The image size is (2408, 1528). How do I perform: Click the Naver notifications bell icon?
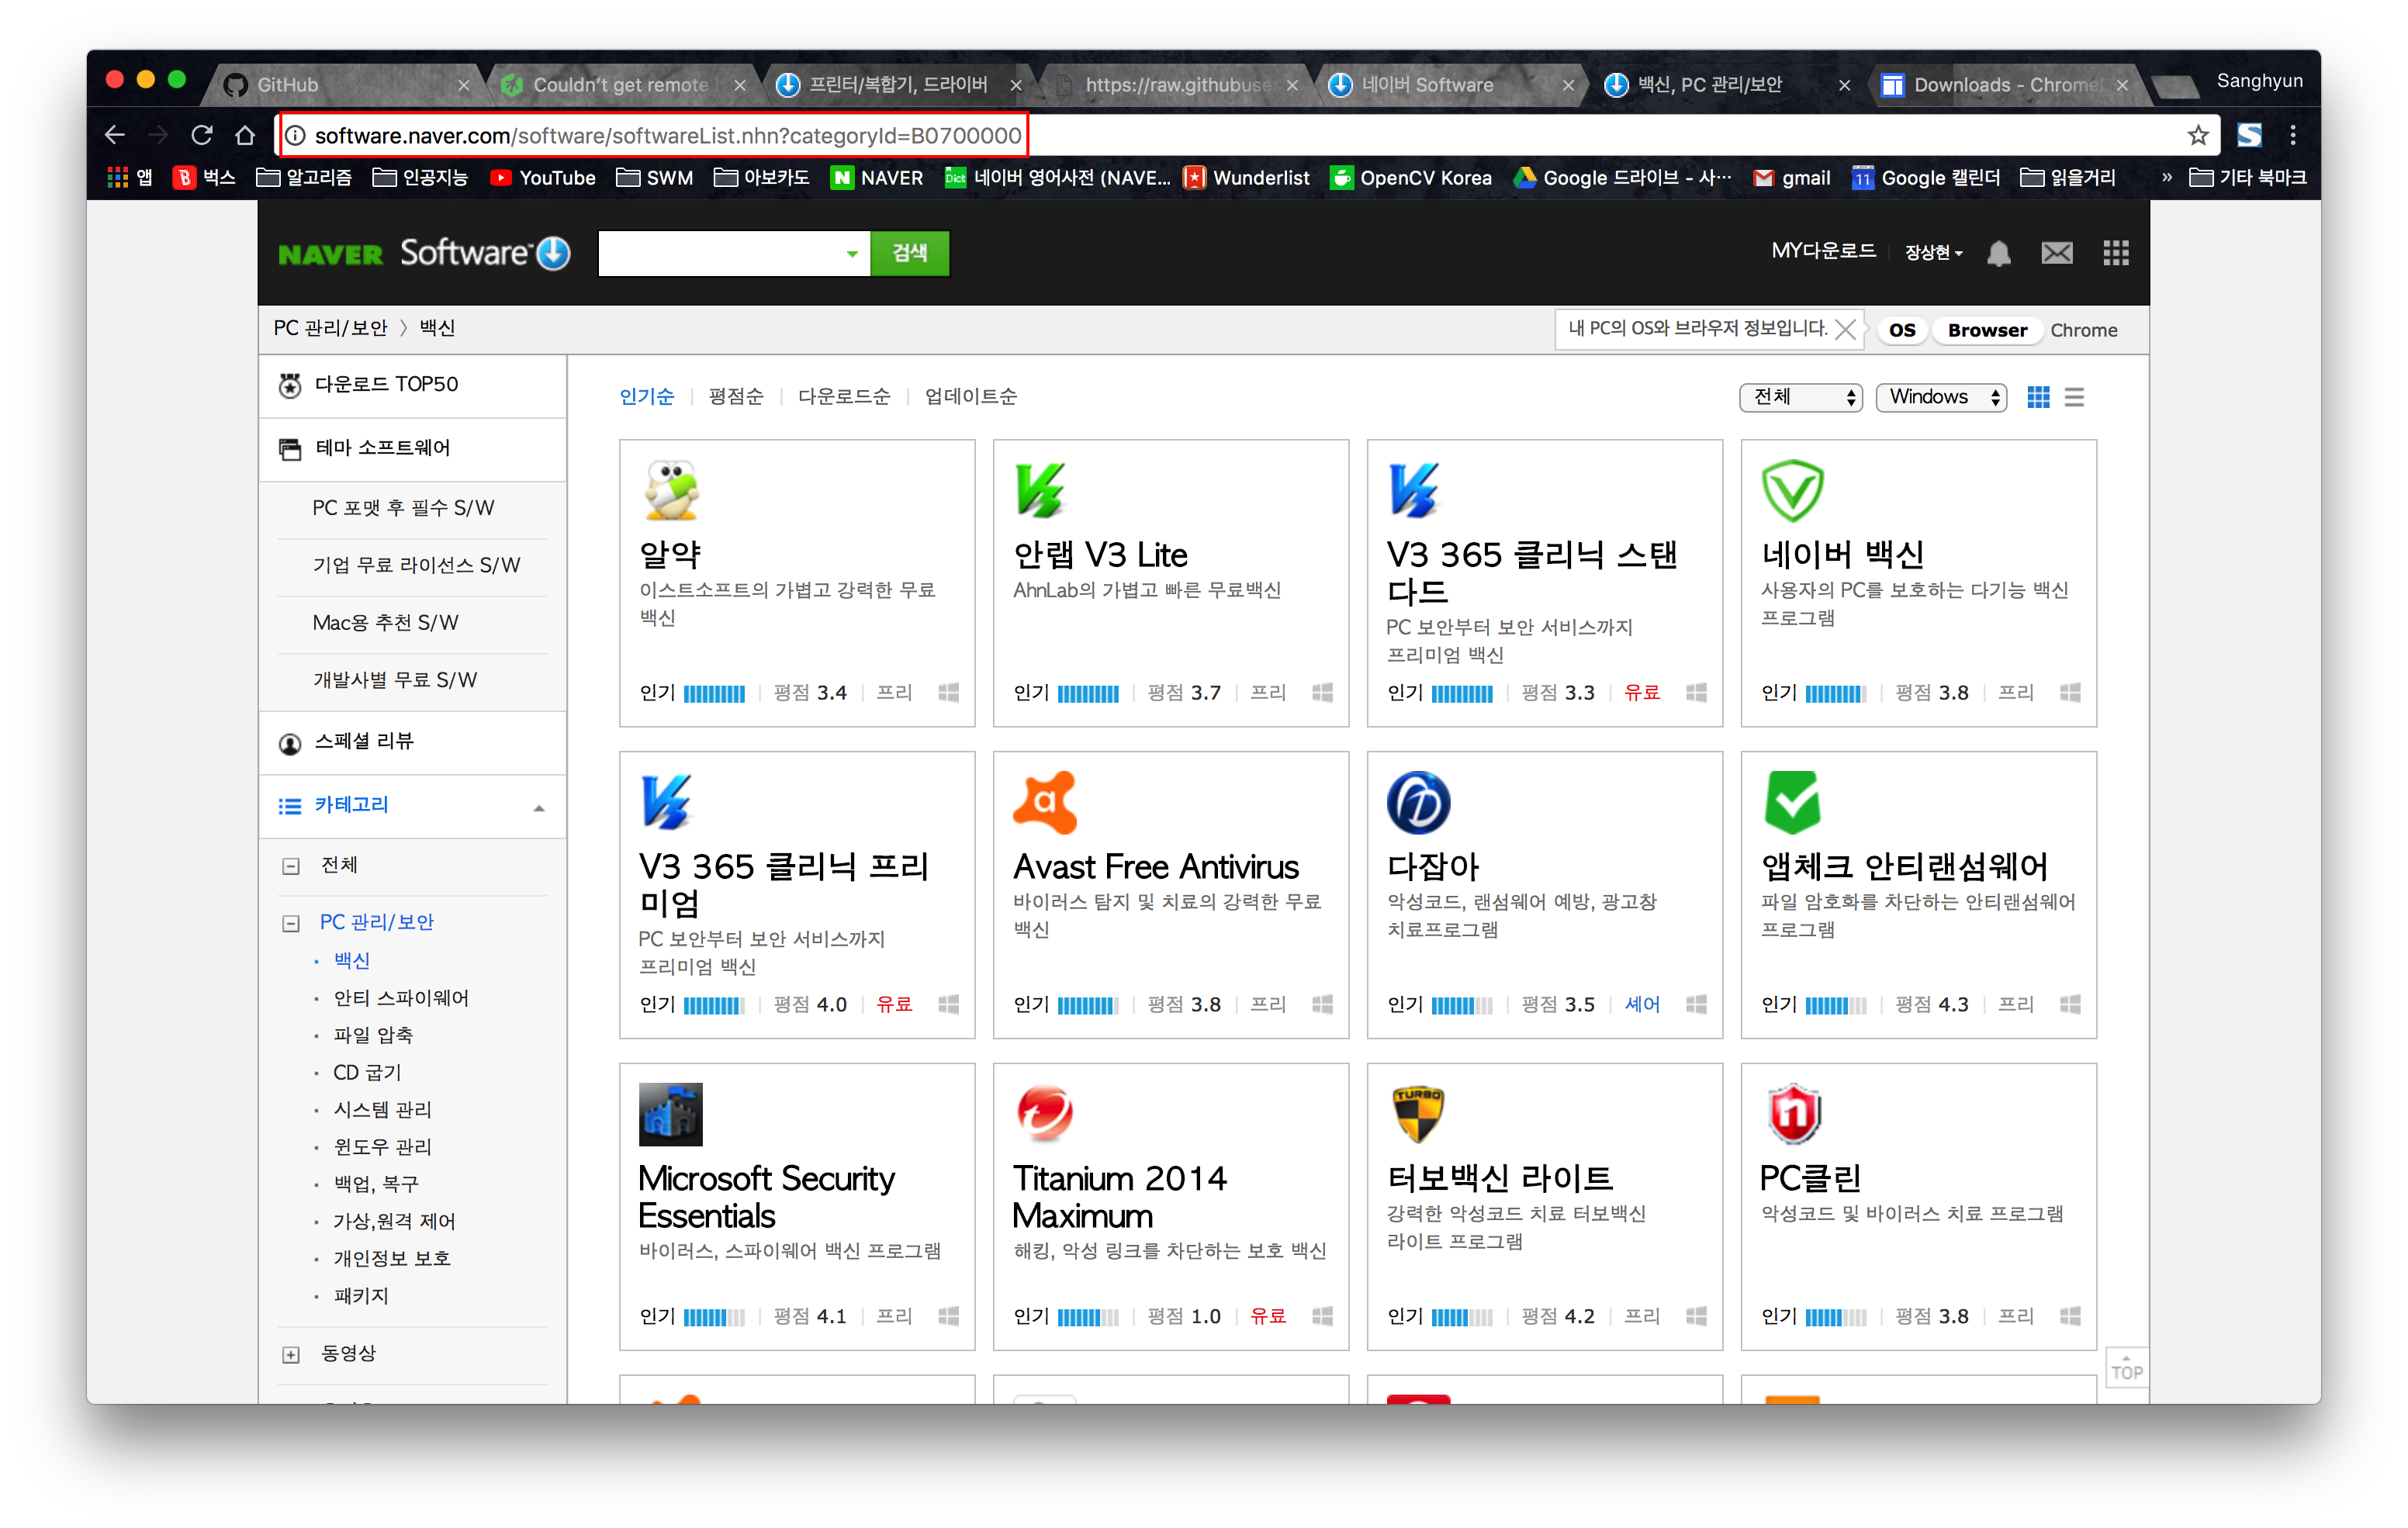[x=1998, y=253]
